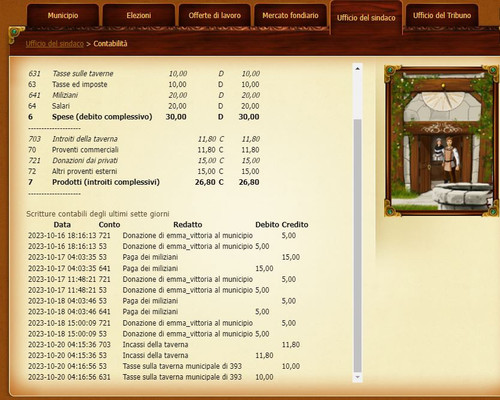This screenshot has height=400, width=500.
Task: Switch to the Elezioni tab
Action: tap(139, 15)
